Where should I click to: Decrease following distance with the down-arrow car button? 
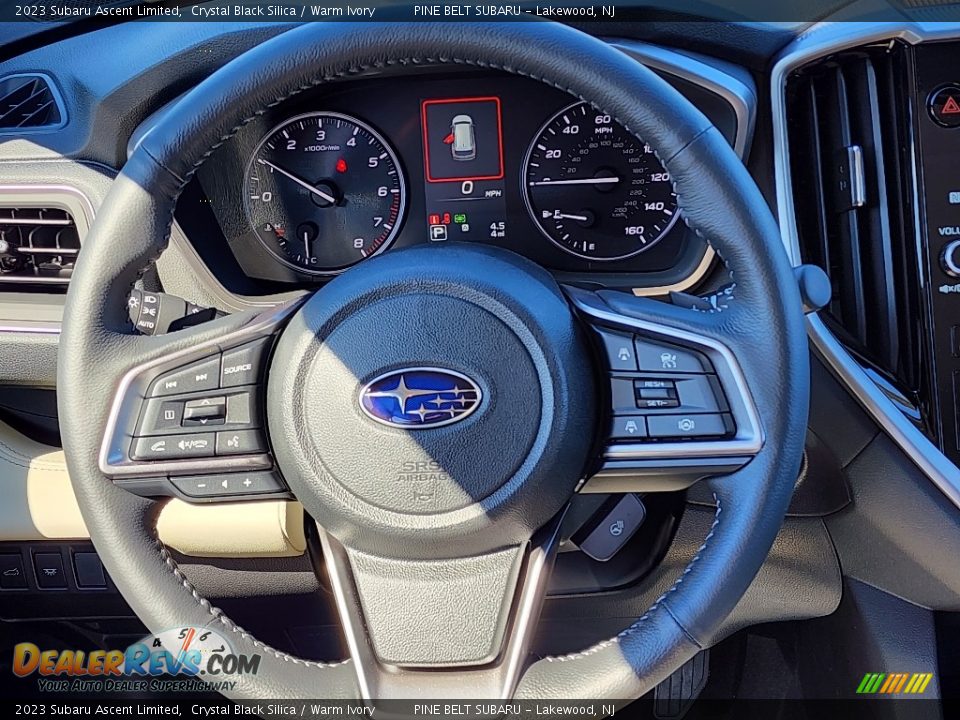[x=630, y=426]
